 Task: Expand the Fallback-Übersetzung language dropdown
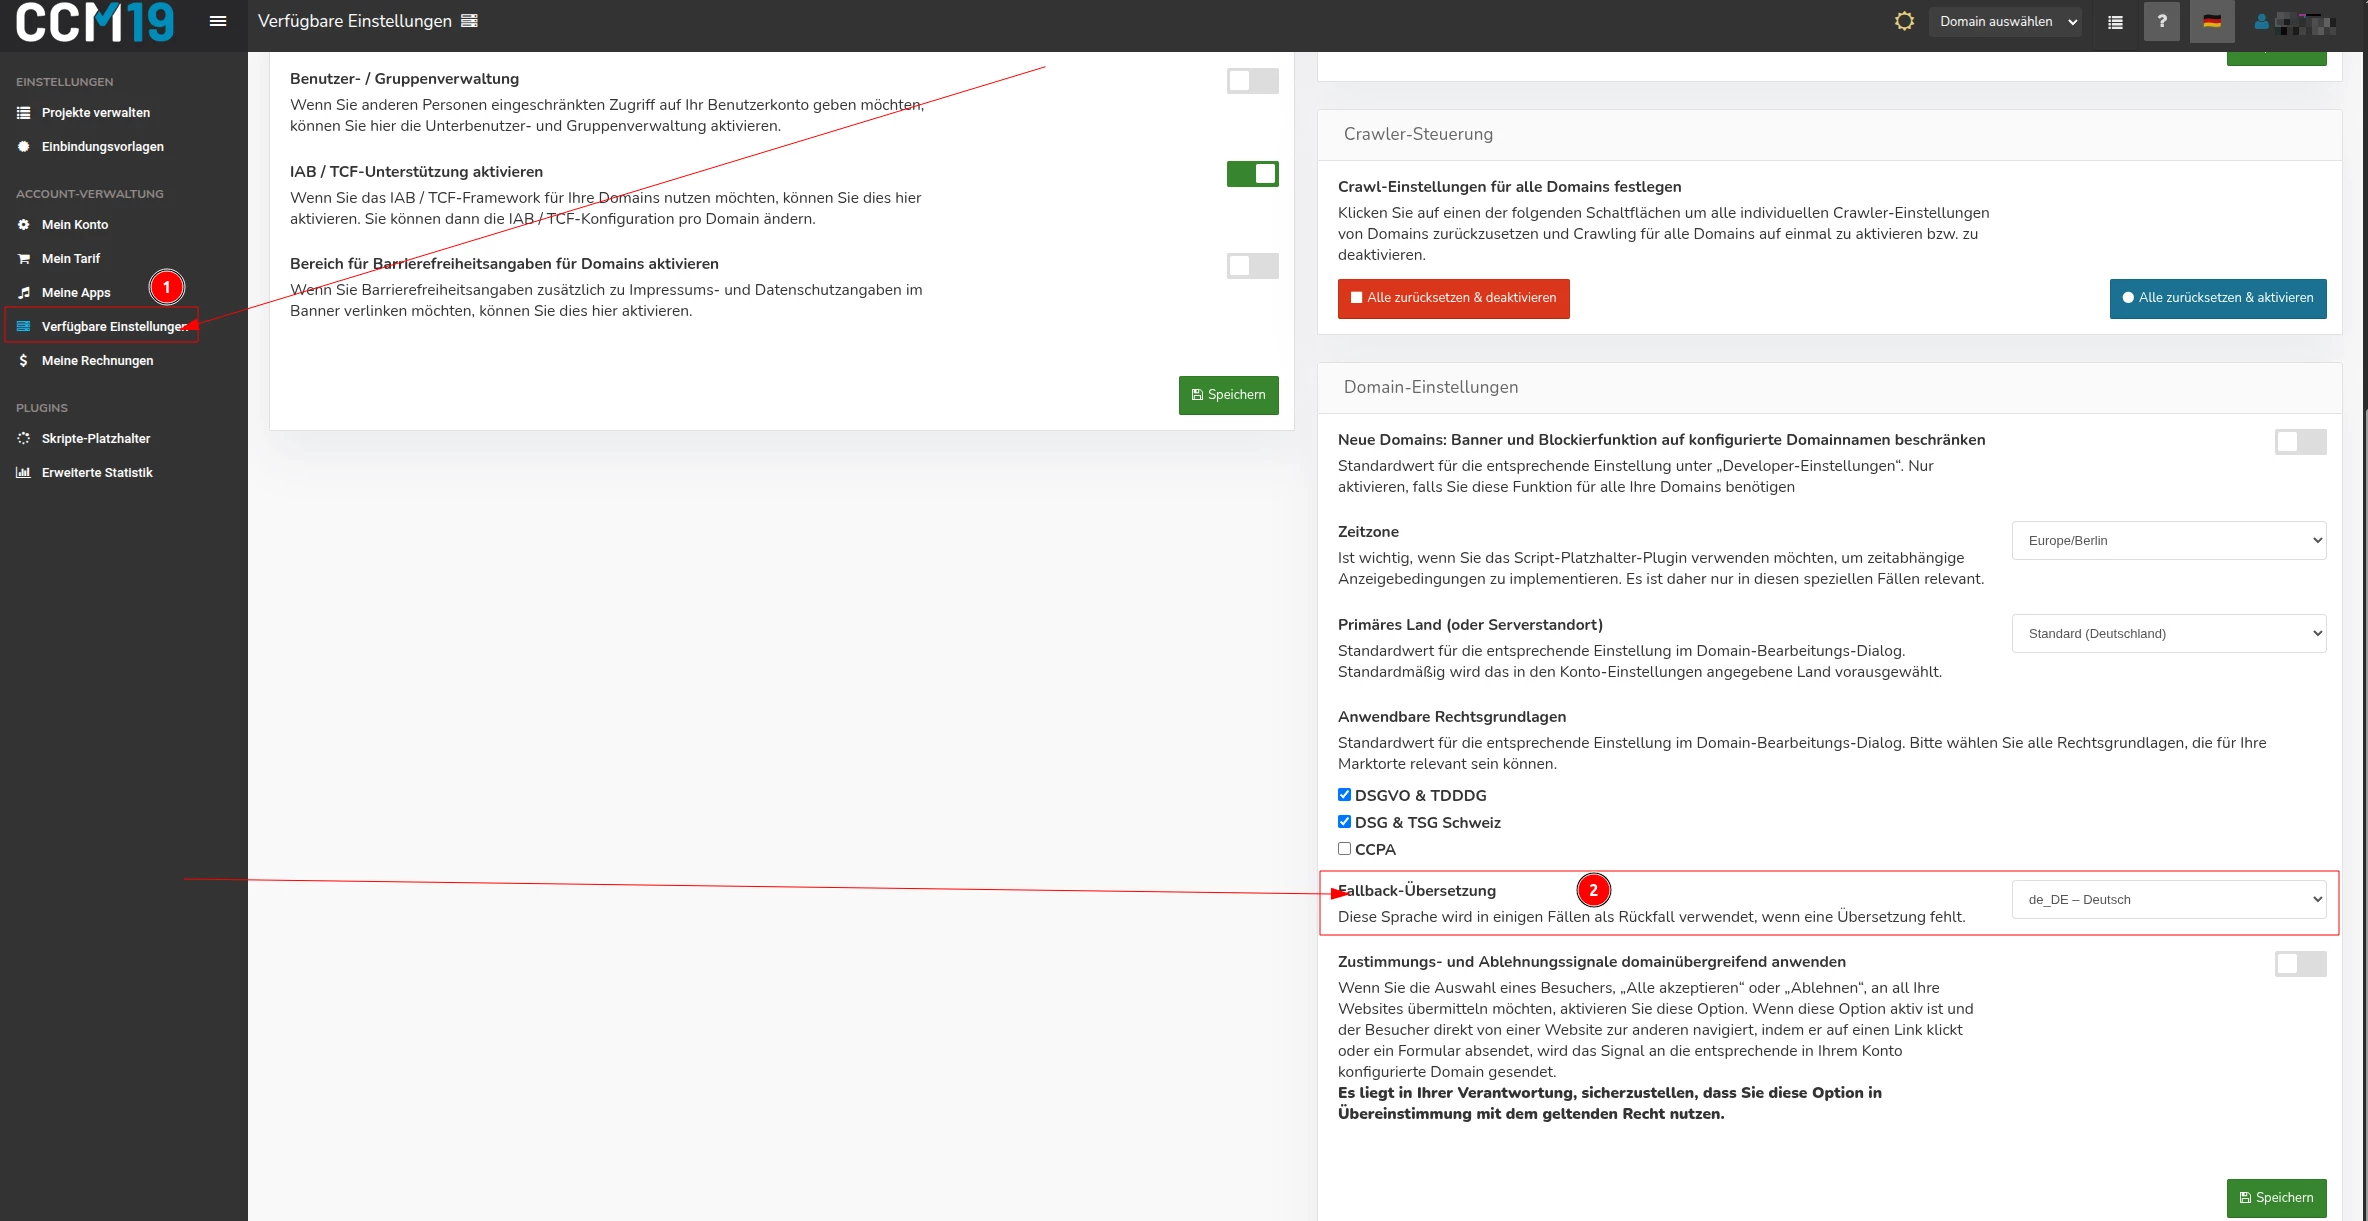click(x=2168, y=900)
